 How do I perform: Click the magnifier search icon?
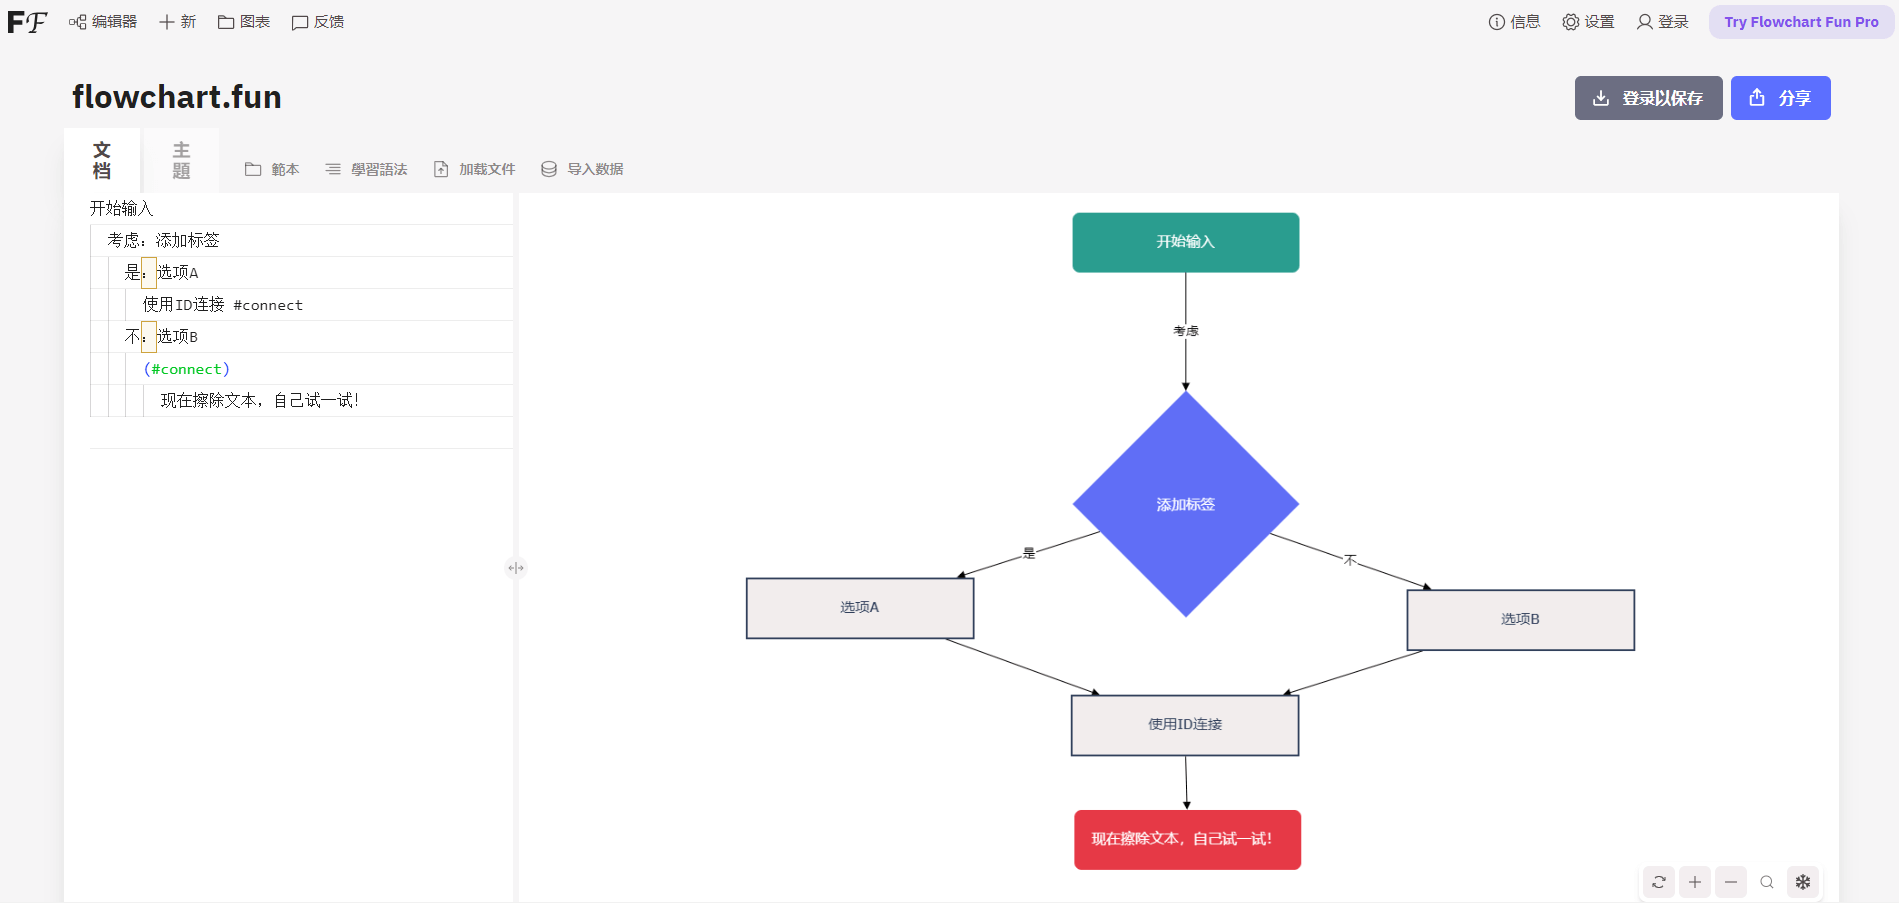1767,882
